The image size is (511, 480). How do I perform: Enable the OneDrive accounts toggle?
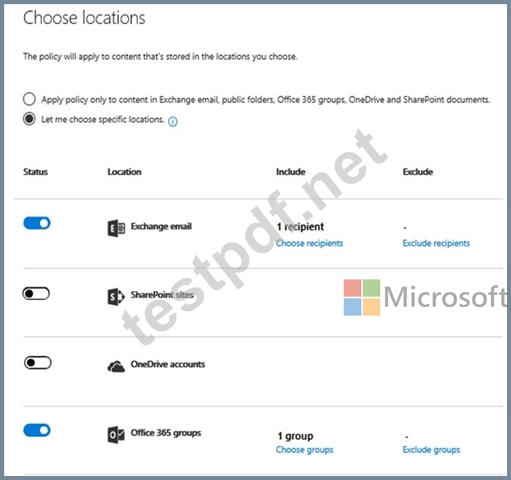pos(38,363)
